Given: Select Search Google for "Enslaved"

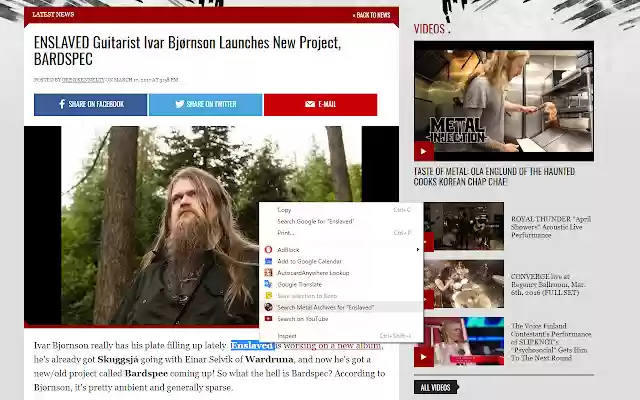Looking at the screenshot, I should pyautogui.click(x=340, y=221).
